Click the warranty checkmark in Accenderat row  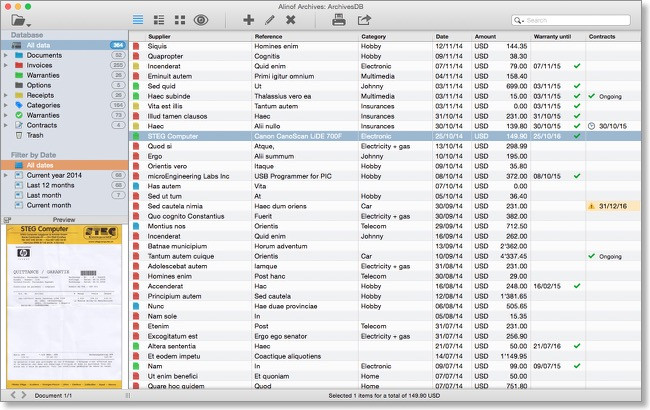577,286
